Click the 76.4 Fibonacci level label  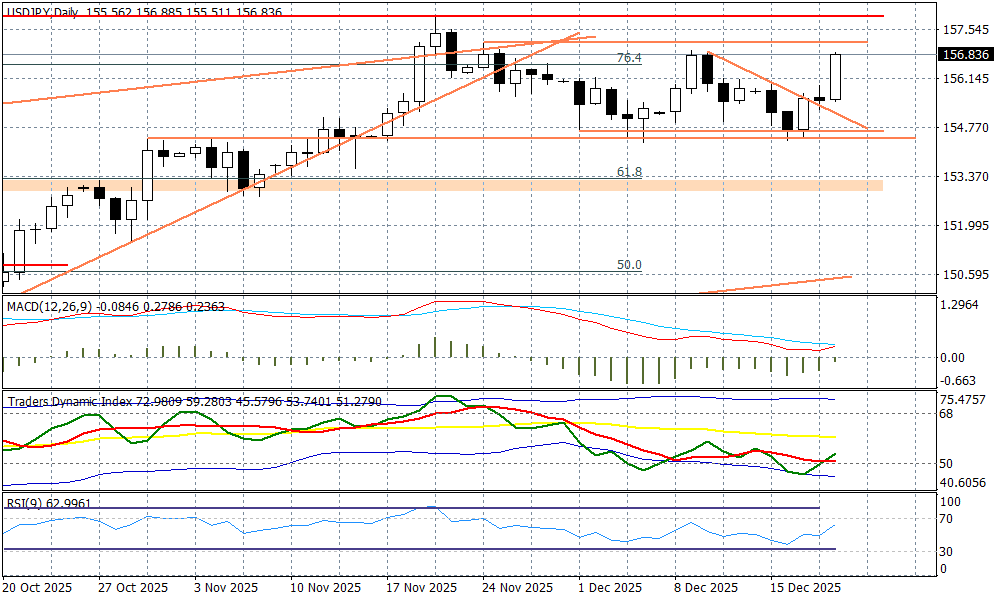[628, 59]
